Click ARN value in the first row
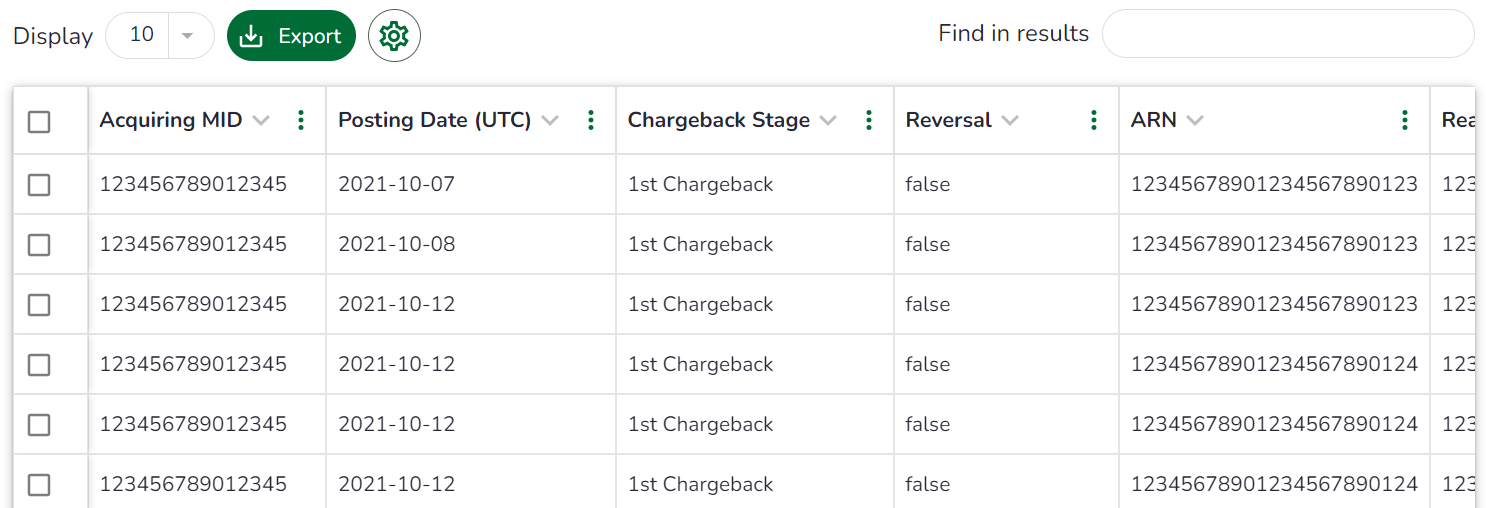The width and height of the screenshot is (1486, 508). pos(1274,184)
